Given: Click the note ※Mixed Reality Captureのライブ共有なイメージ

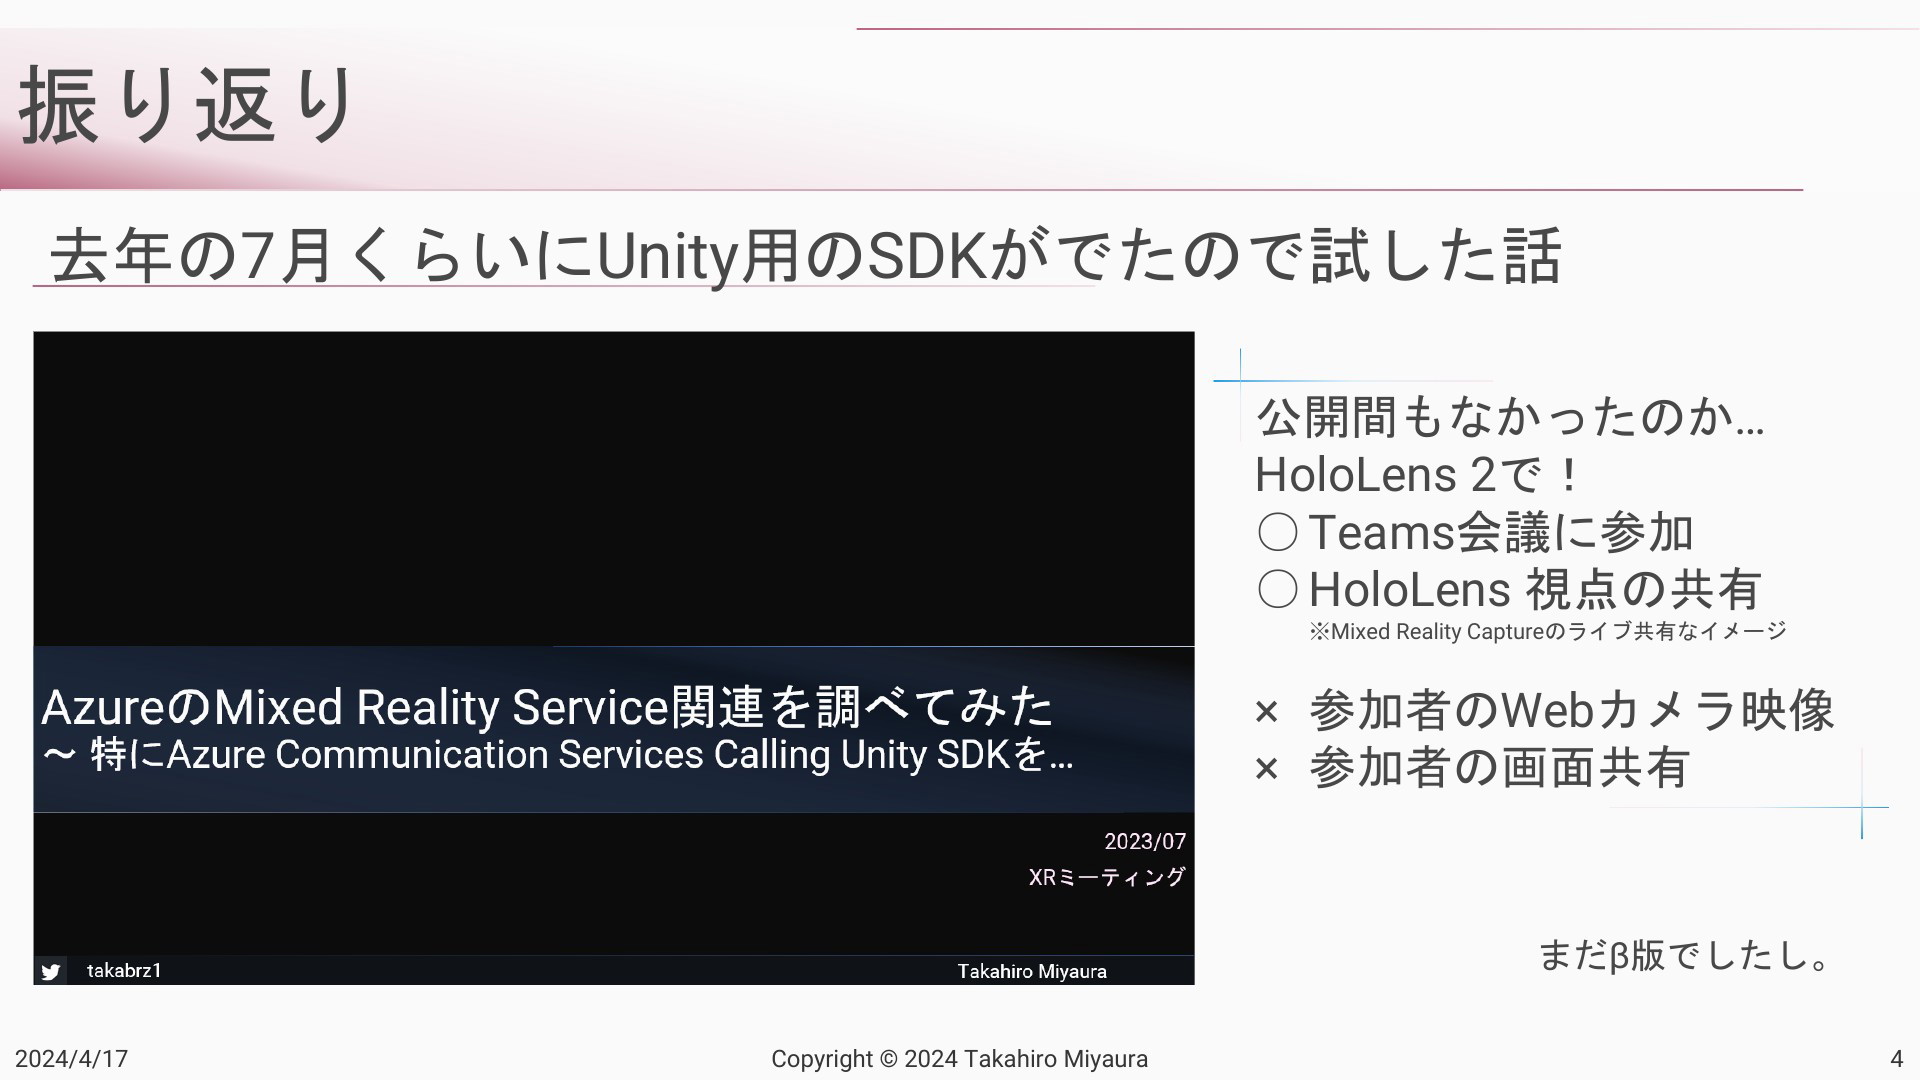Looking at the screenshot, I should click(1548, 632).
